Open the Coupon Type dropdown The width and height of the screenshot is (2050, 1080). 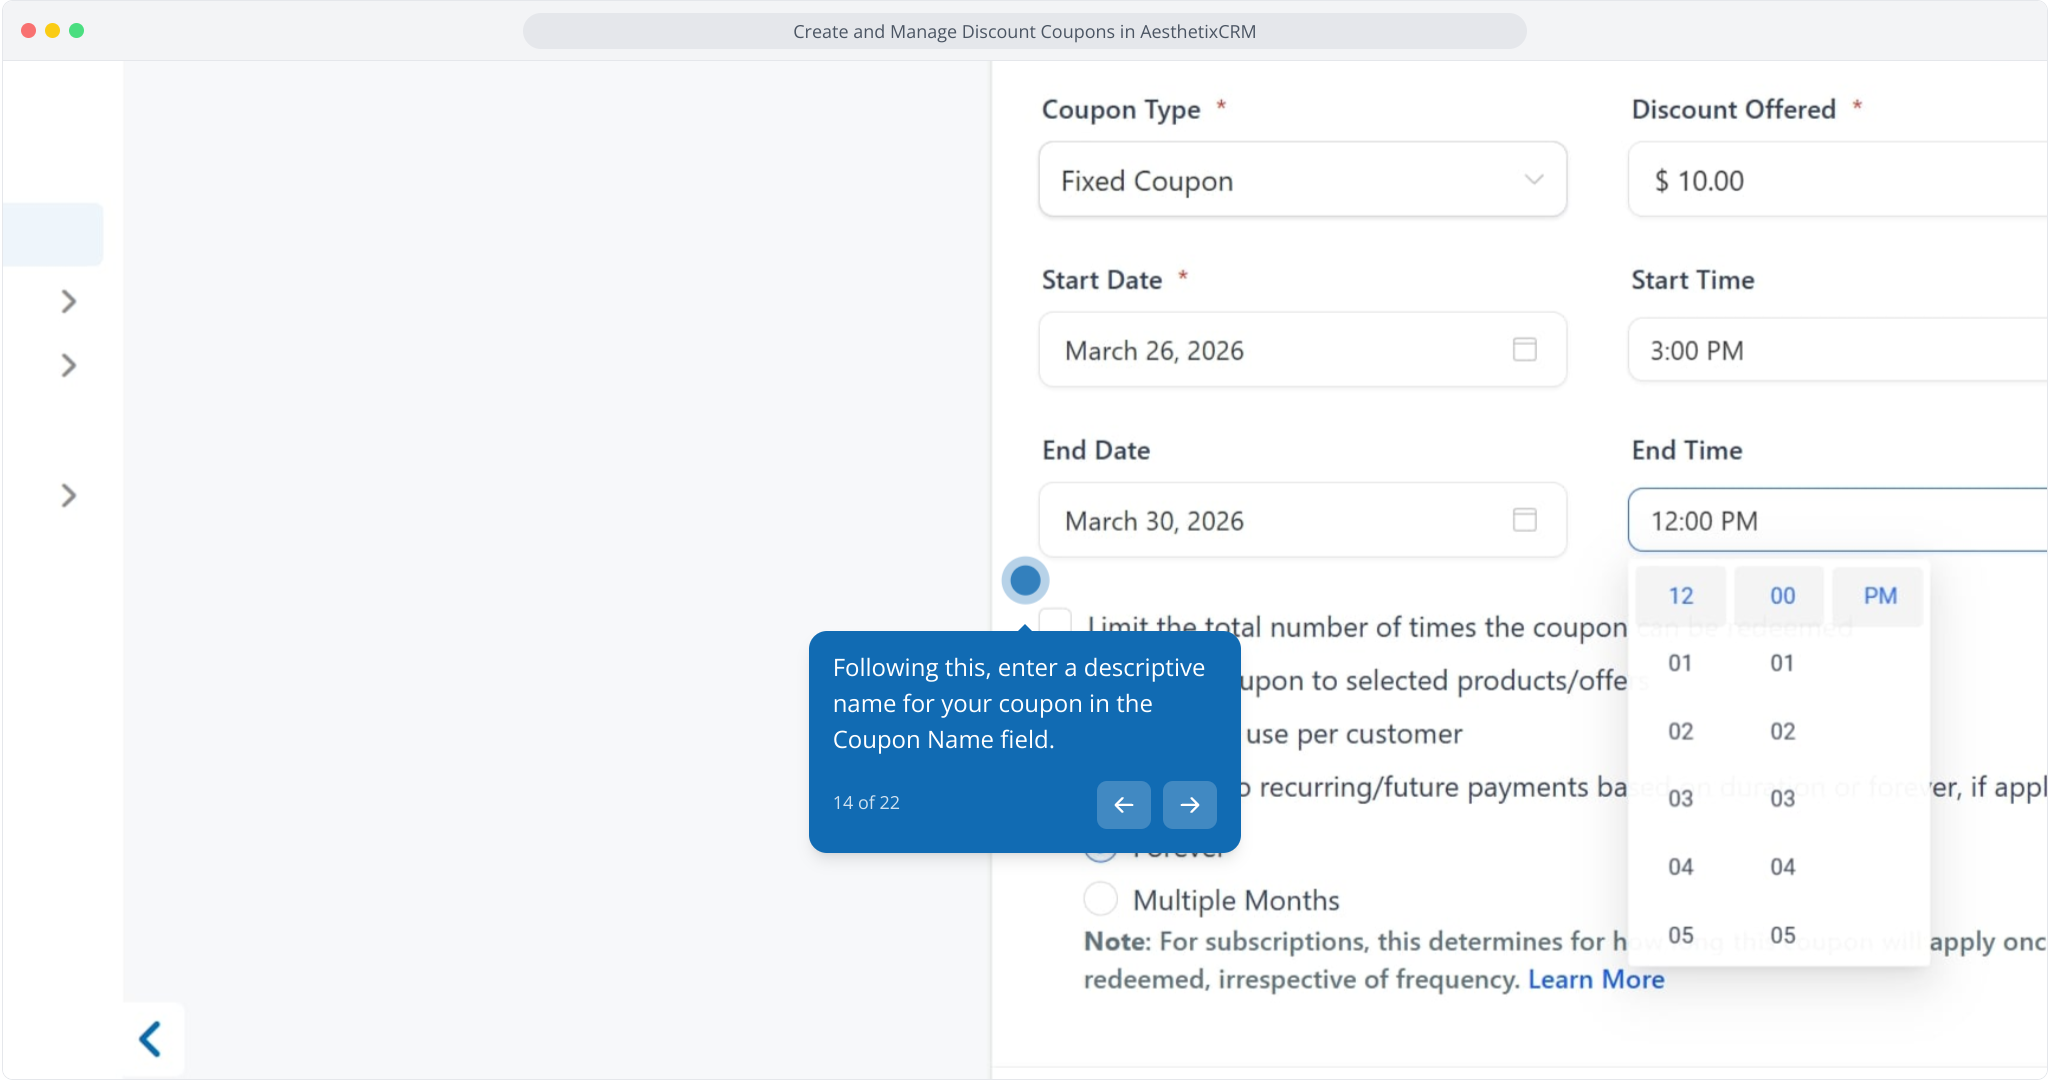coord(1301,180)
